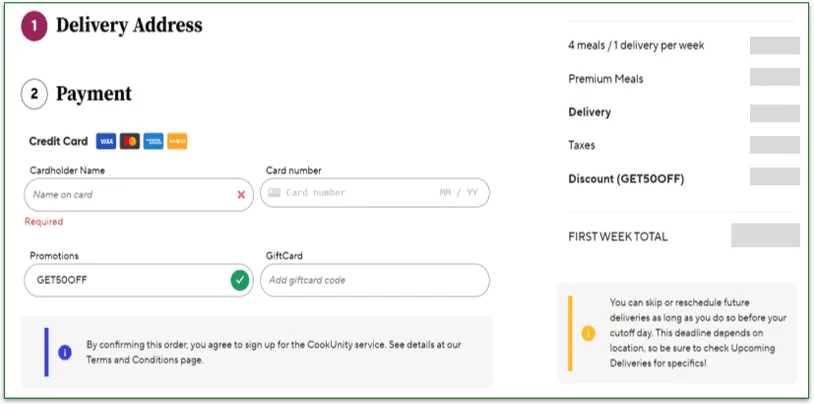Click the American Express card icon
This screenshot has width=814, height=404.
tap(154, 141)
